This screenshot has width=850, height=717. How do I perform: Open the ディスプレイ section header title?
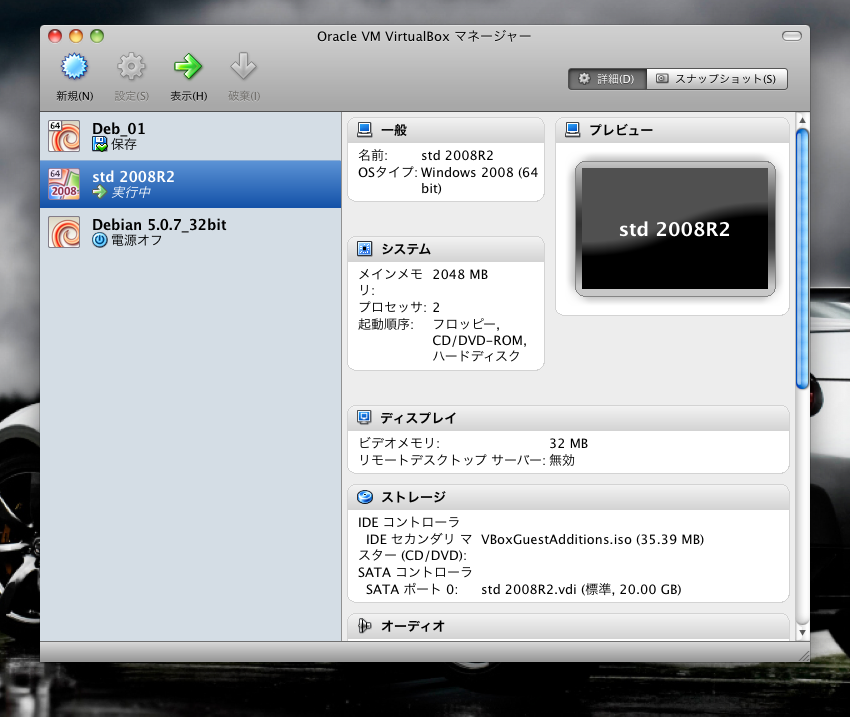pyautogui.click(x=418, y=418)
